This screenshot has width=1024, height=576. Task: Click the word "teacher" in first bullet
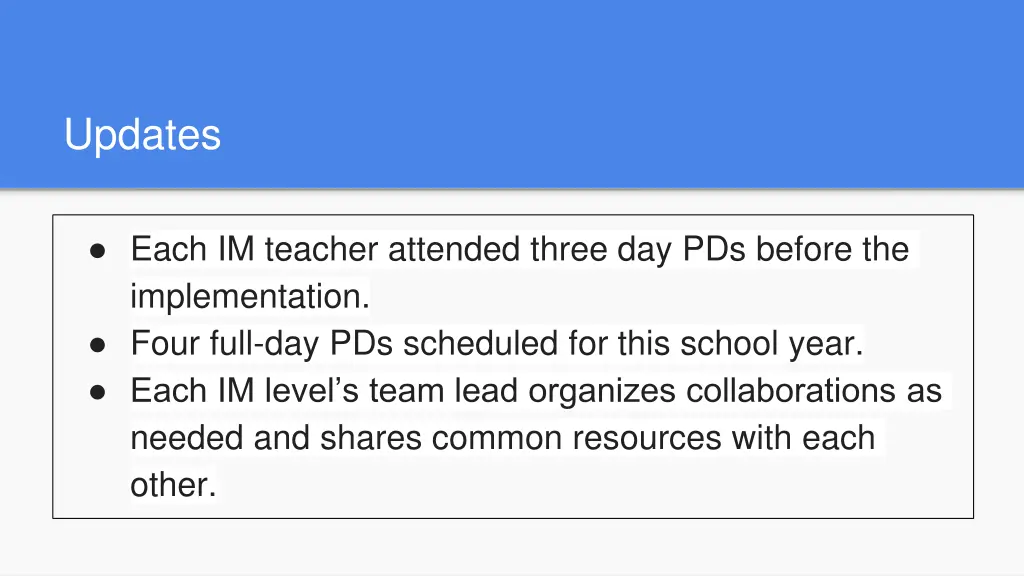tap(321, 249)
